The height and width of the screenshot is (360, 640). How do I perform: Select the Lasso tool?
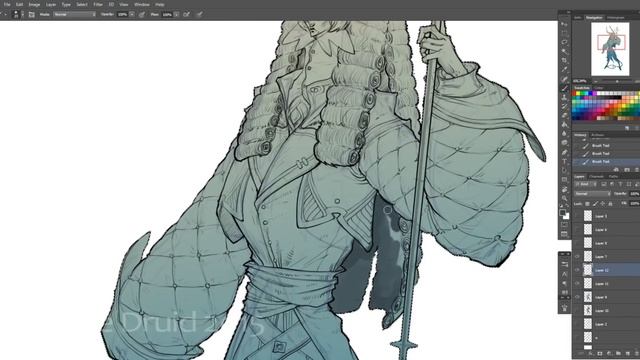coord(564,42)
